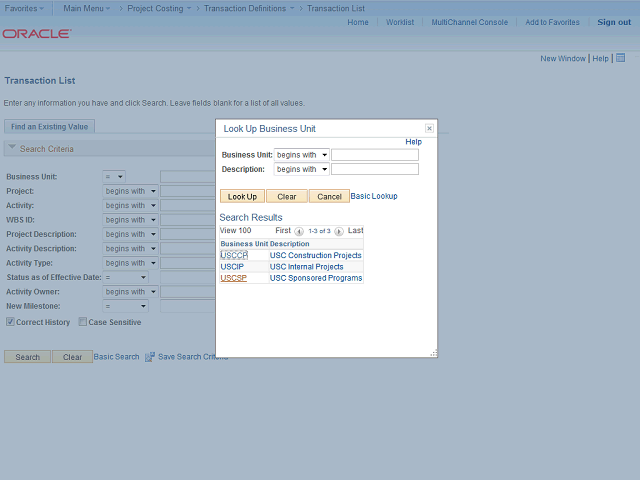Switch to Basic Lookup
The width and height of the screenshot is (640, 480).
click(374, 196)
